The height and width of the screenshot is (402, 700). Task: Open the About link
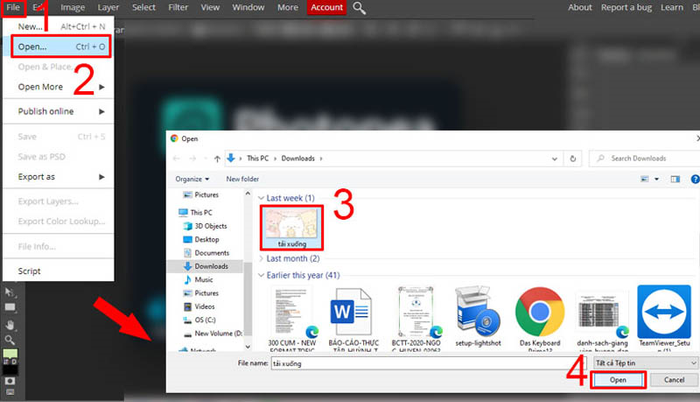coord(579,8)
